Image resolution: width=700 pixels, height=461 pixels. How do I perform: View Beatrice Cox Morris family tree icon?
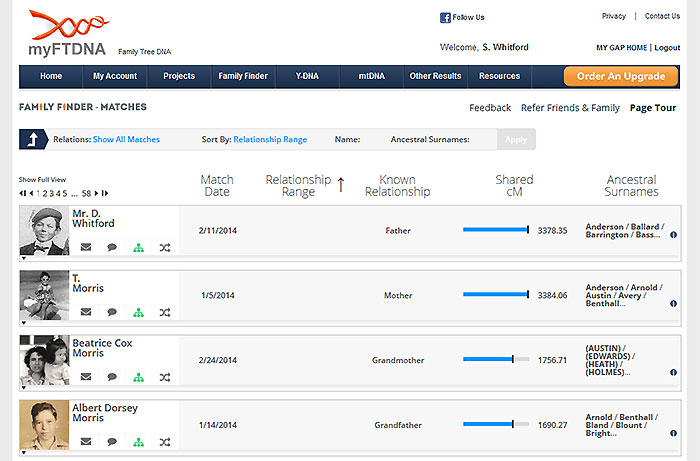point(138,378)
